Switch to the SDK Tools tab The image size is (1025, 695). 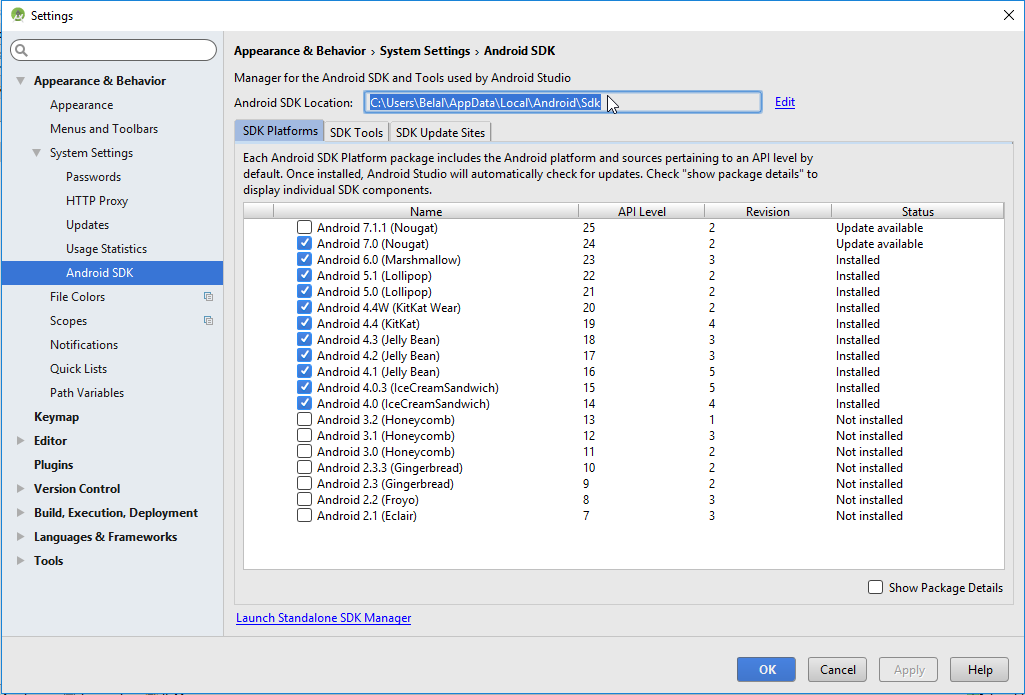[356, 132]
